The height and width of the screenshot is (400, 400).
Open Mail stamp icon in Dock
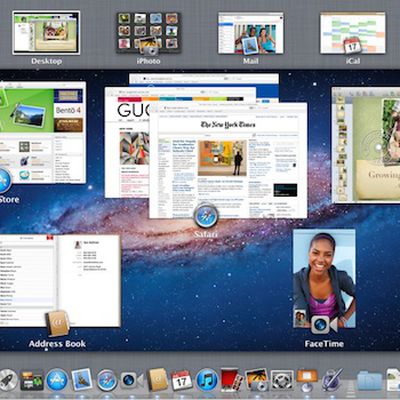click(x=82, y=379)
